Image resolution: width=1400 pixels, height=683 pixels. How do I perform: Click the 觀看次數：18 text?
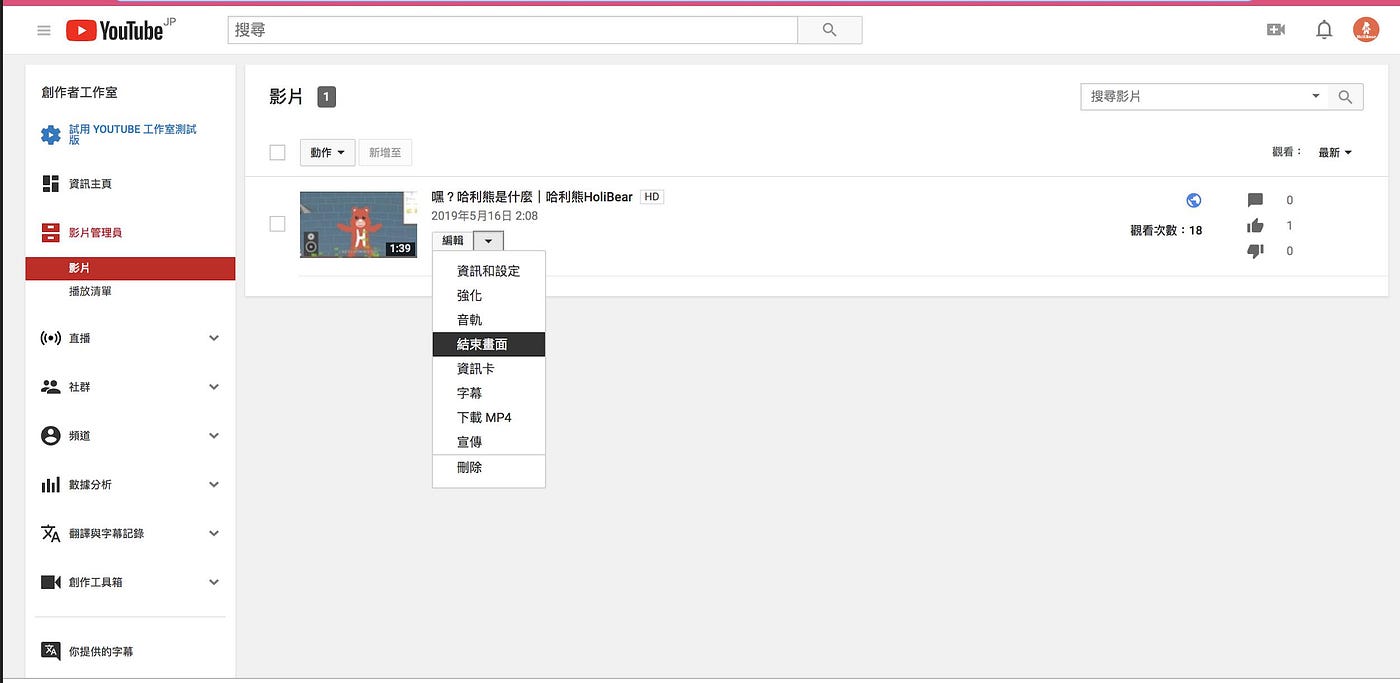click(1166, 230)
